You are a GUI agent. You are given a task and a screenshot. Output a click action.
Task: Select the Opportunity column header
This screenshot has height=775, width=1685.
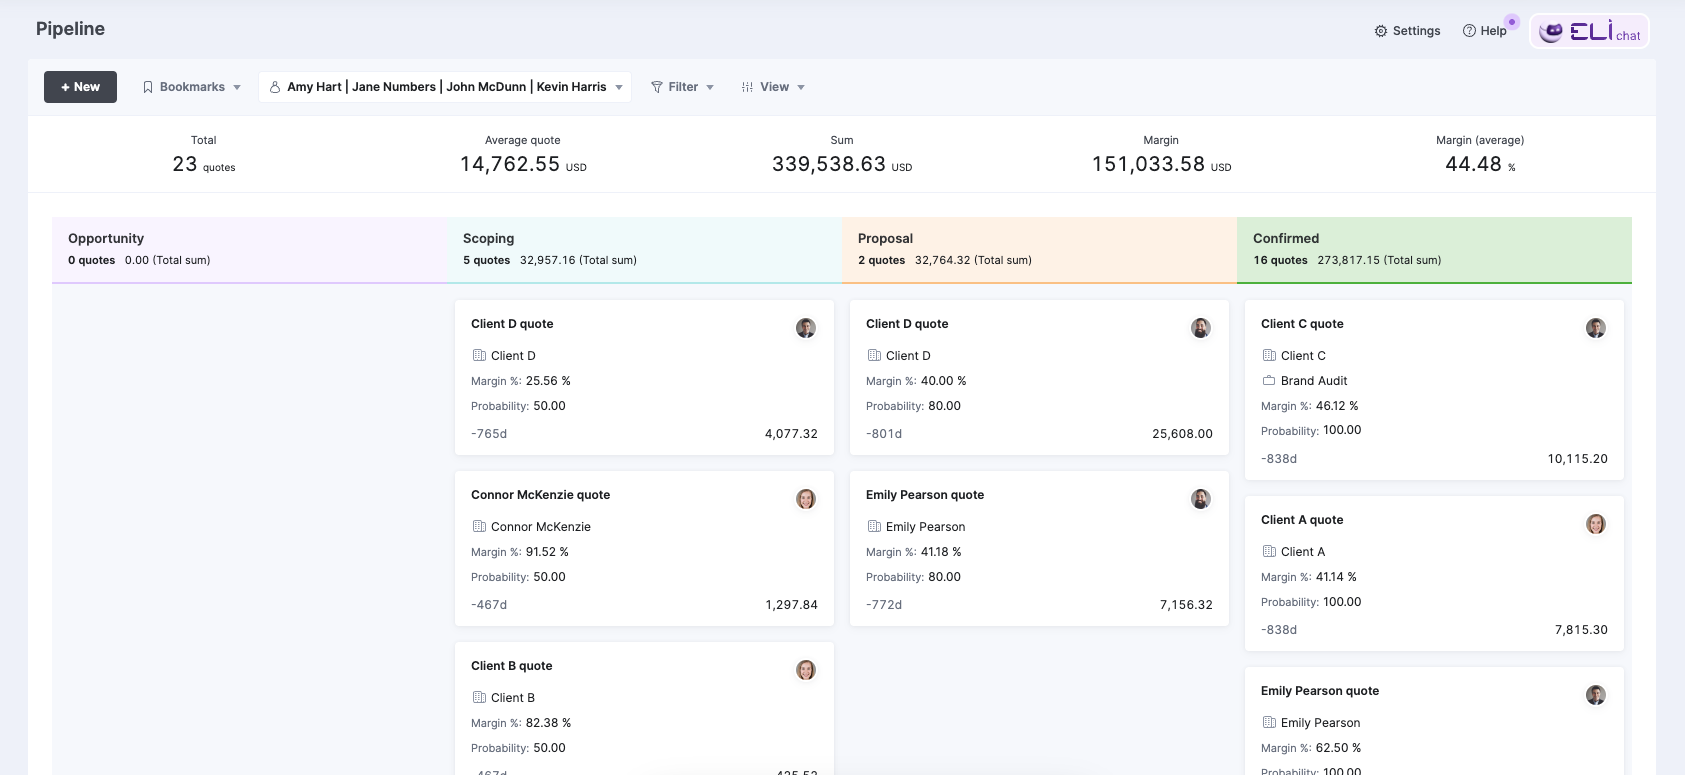(x=249, y=249)
